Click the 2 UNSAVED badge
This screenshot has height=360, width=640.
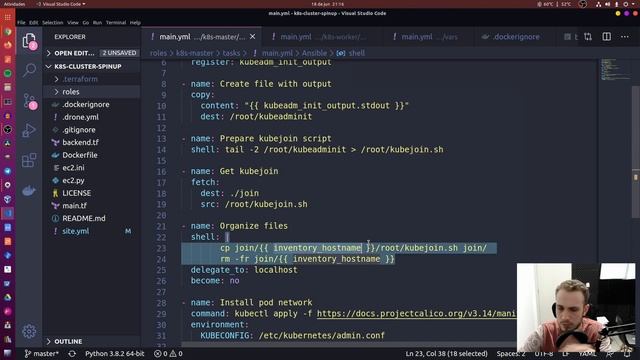click(119, 53)
